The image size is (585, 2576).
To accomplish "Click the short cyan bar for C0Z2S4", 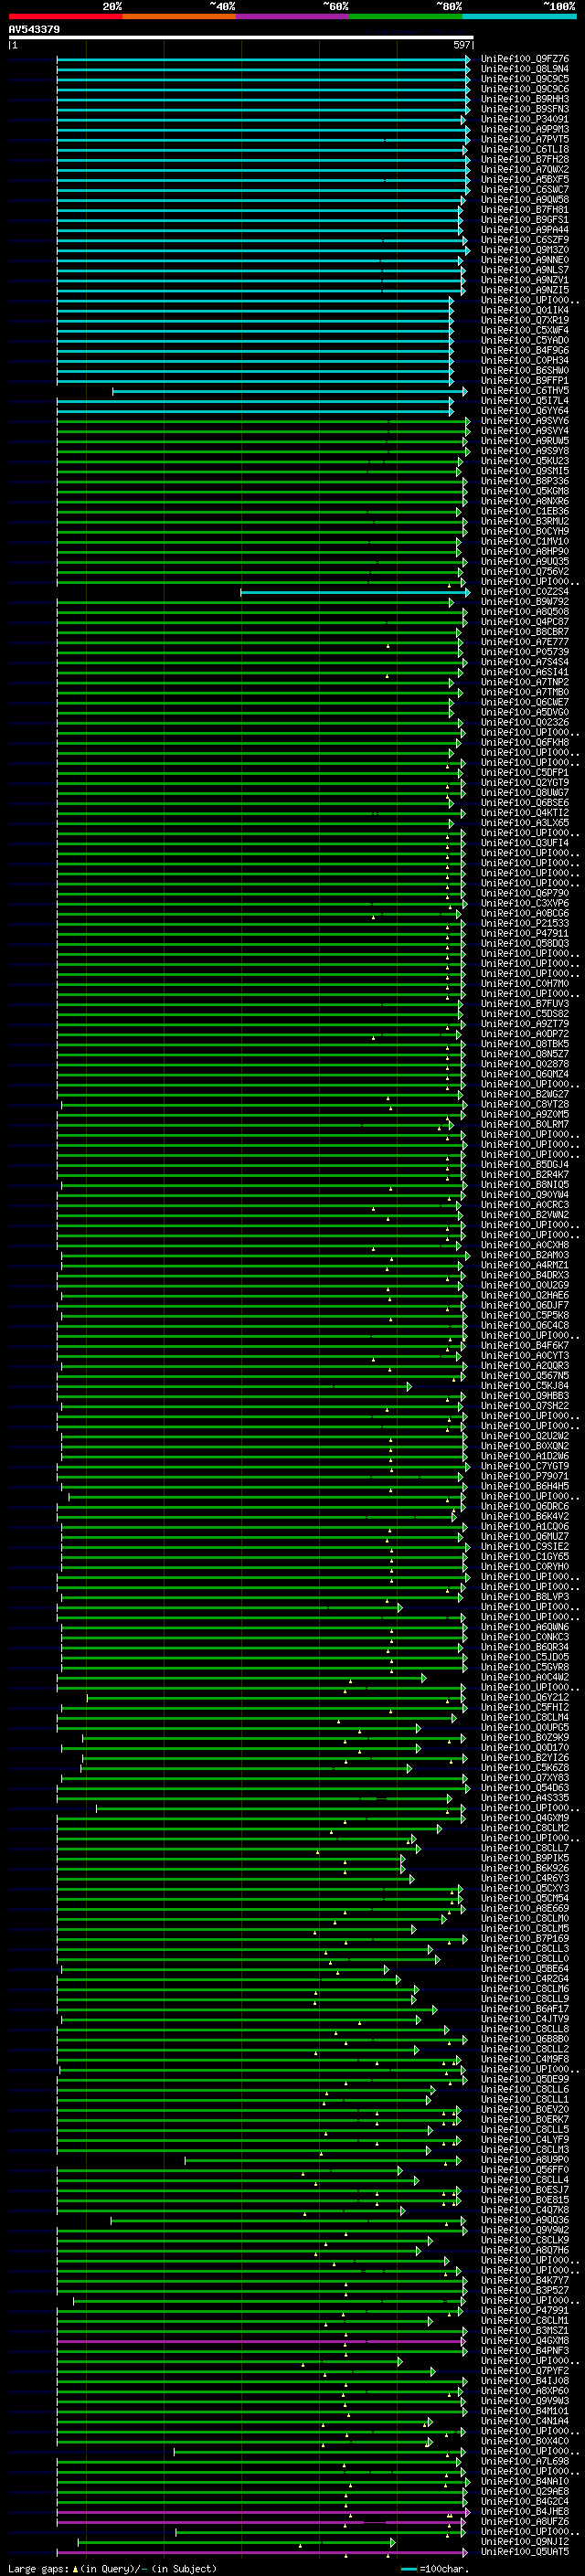I will click(x=354, y=592).
